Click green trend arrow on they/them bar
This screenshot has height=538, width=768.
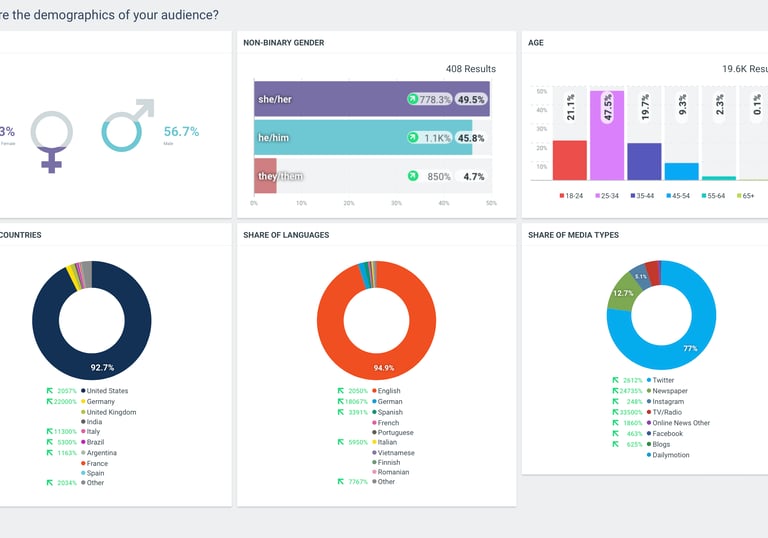click(x=413, y=176)
